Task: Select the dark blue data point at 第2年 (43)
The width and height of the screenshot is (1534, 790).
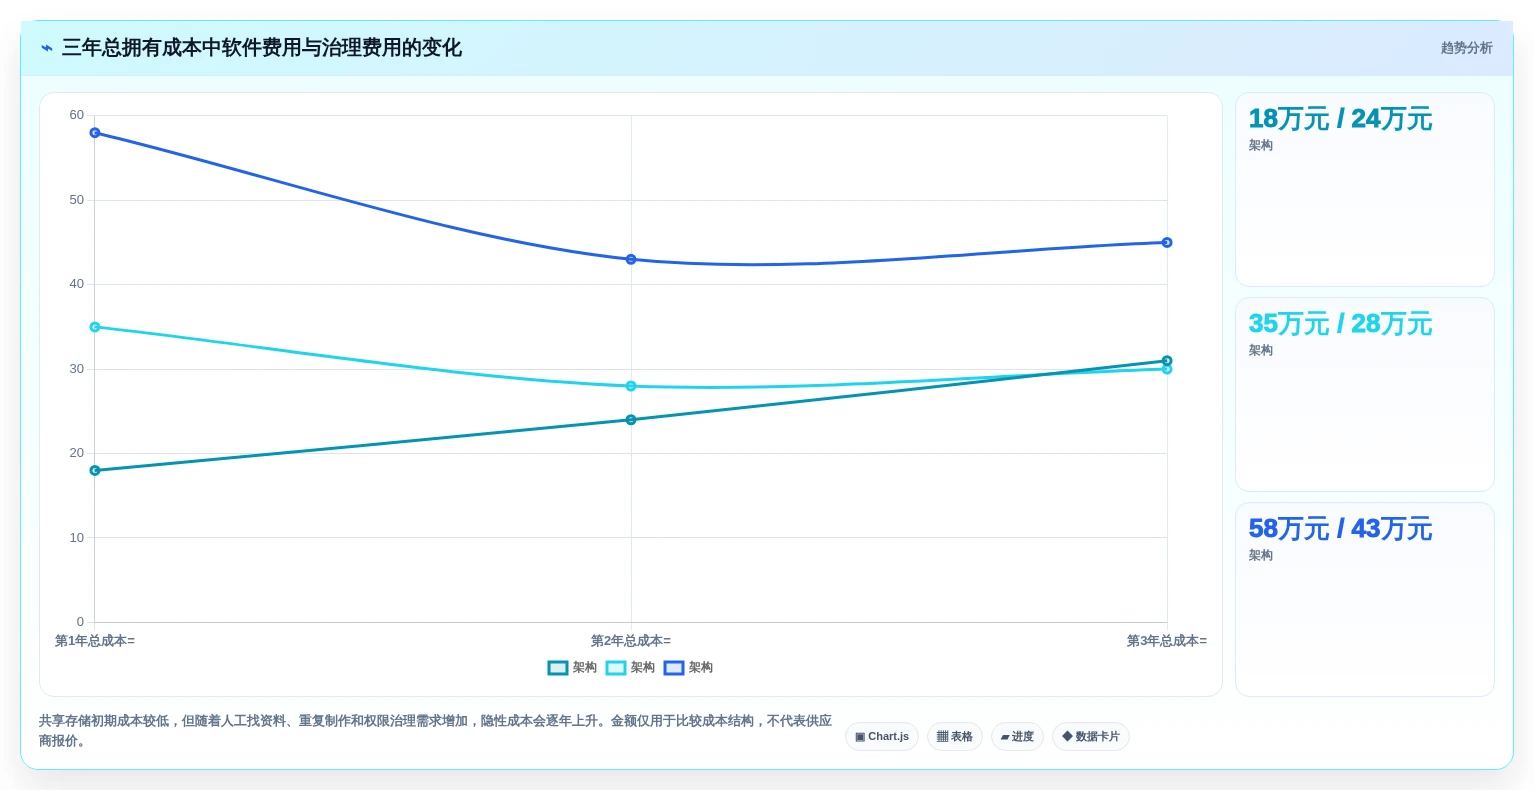Action: click(631, 259)
